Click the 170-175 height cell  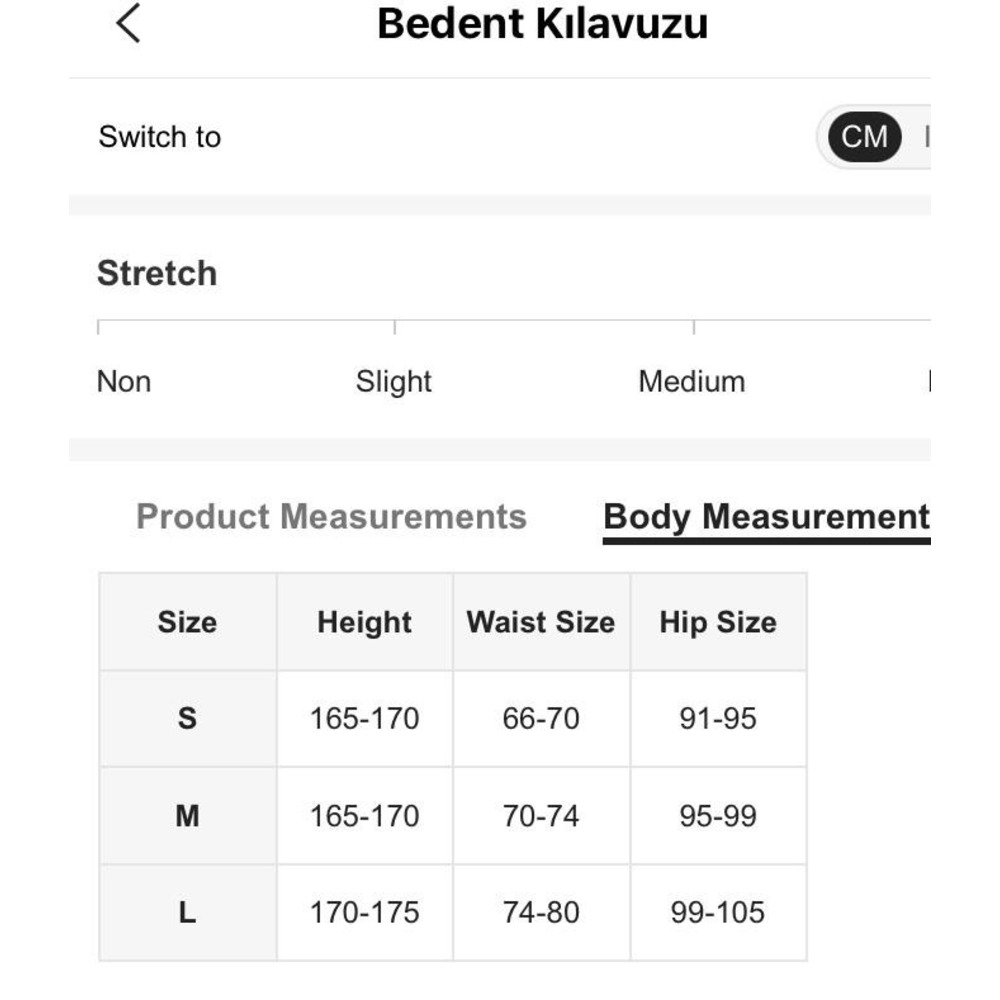pyautogui.click(x=364, y=913)
